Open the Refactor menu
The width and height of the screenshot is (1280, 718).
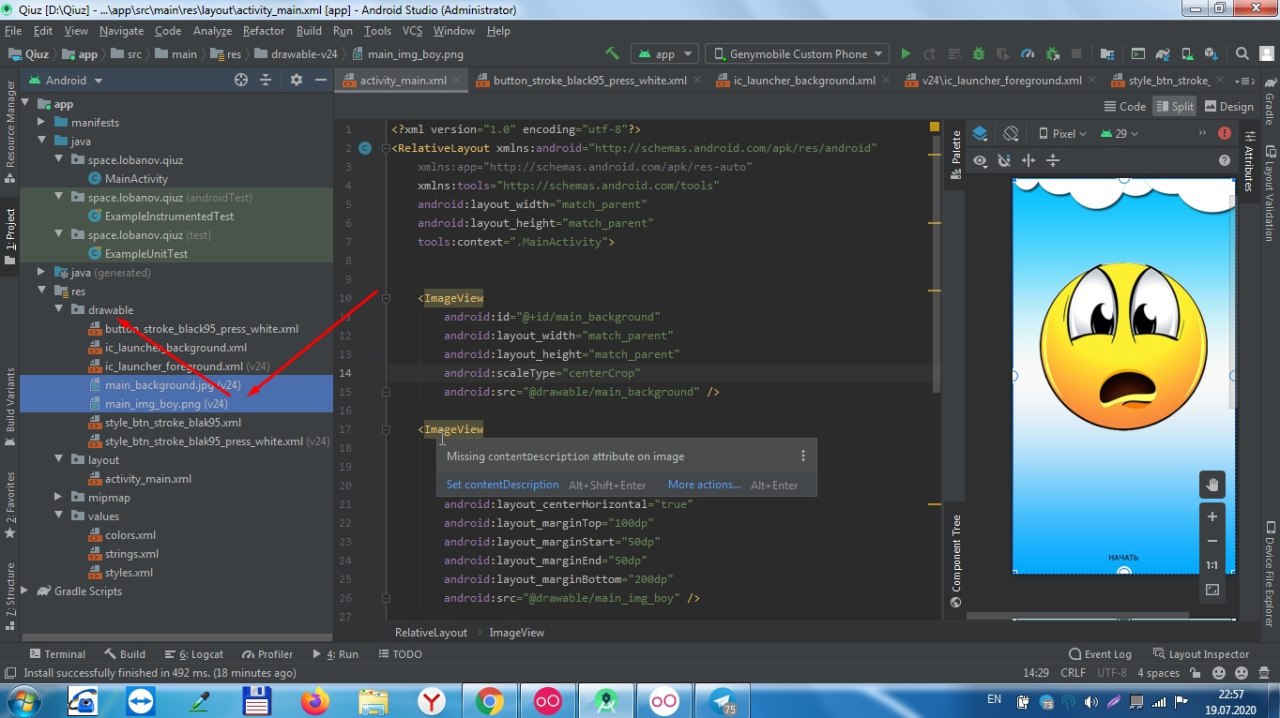pyautogui.click(x=263, y=31)
